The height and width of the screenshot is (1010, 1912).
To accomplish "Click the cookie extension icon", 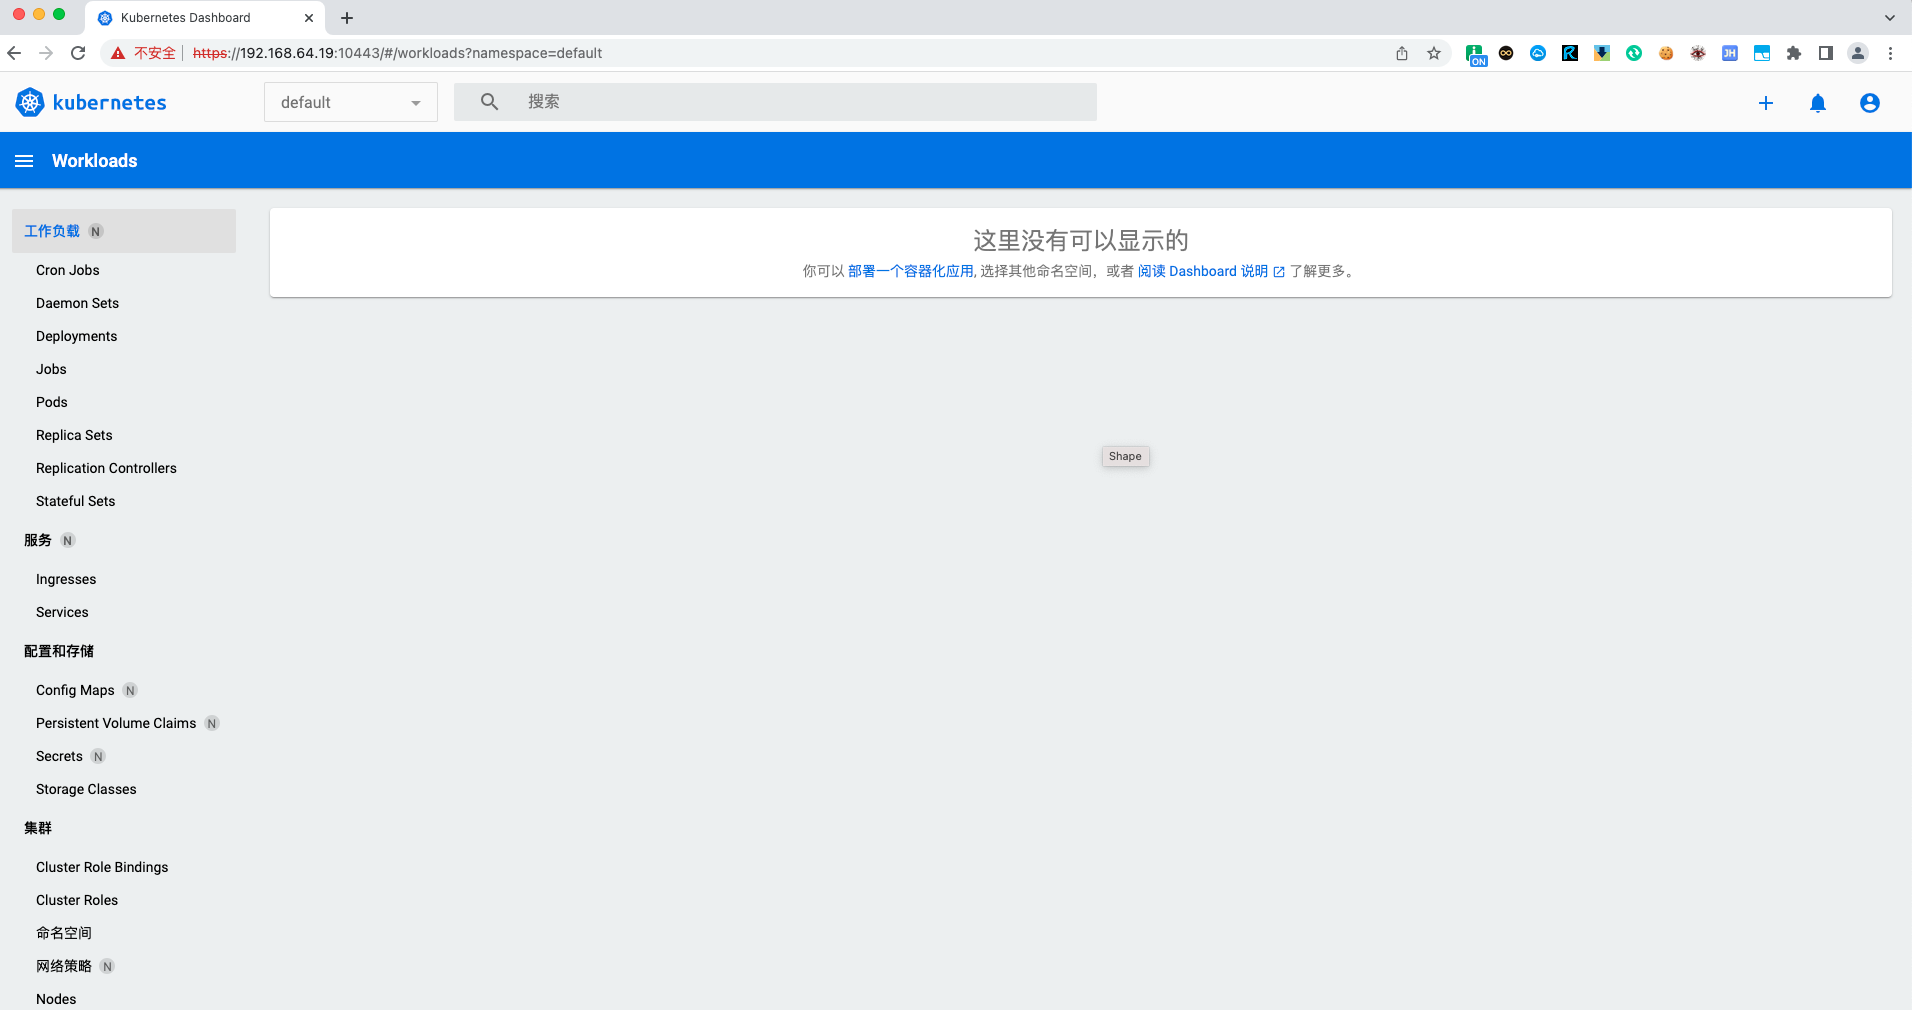I will click(x=1666, y=53).
